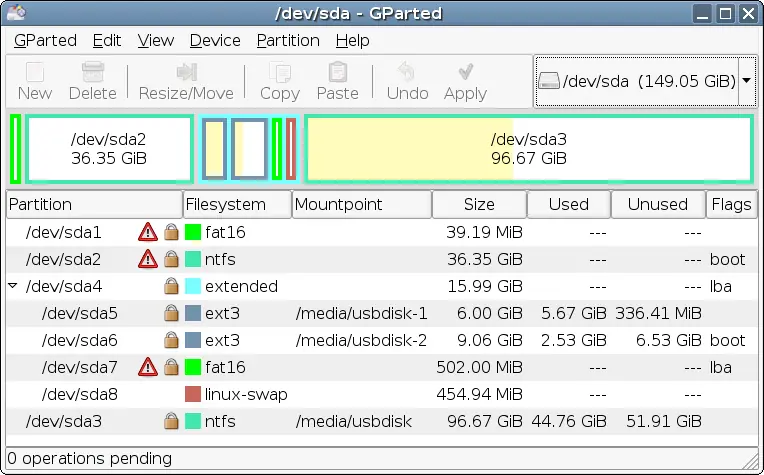The image size is (764, 475).
Task: Open the Edit menu
Action: tap(107, 40)
